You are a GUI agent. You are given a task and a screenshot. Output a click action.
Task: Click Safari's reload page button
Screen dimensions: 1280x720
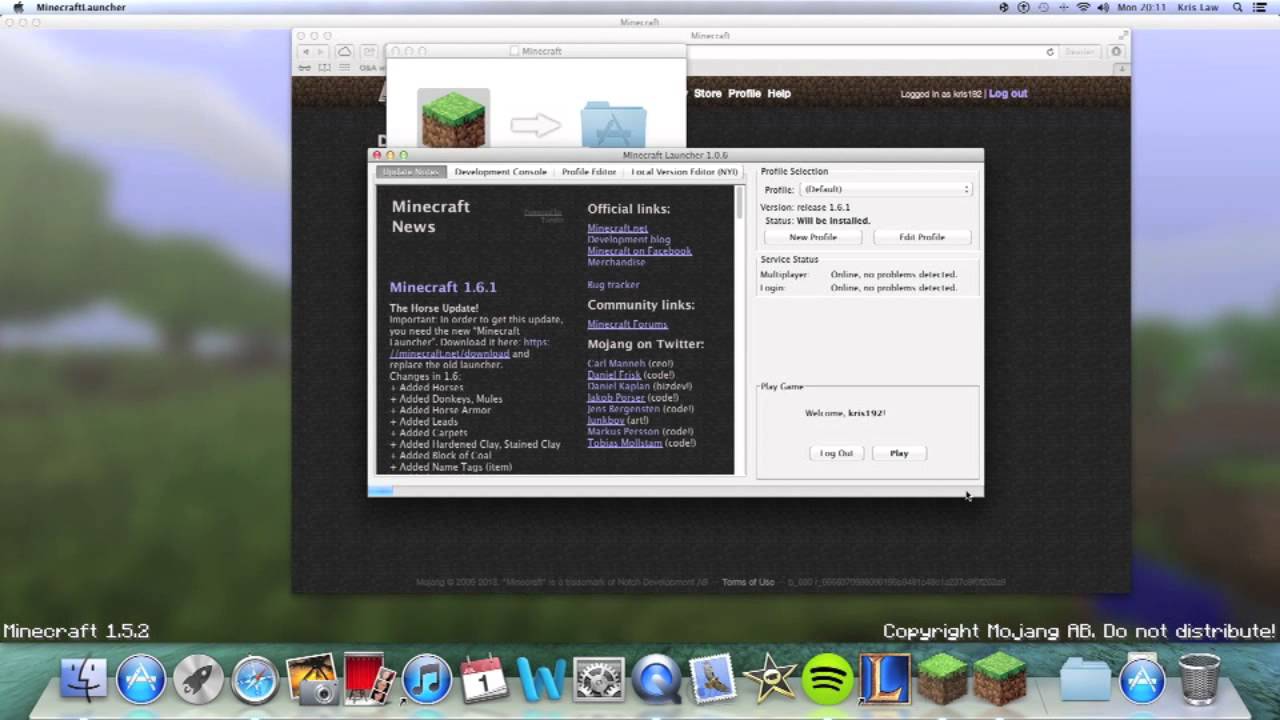1050,52
